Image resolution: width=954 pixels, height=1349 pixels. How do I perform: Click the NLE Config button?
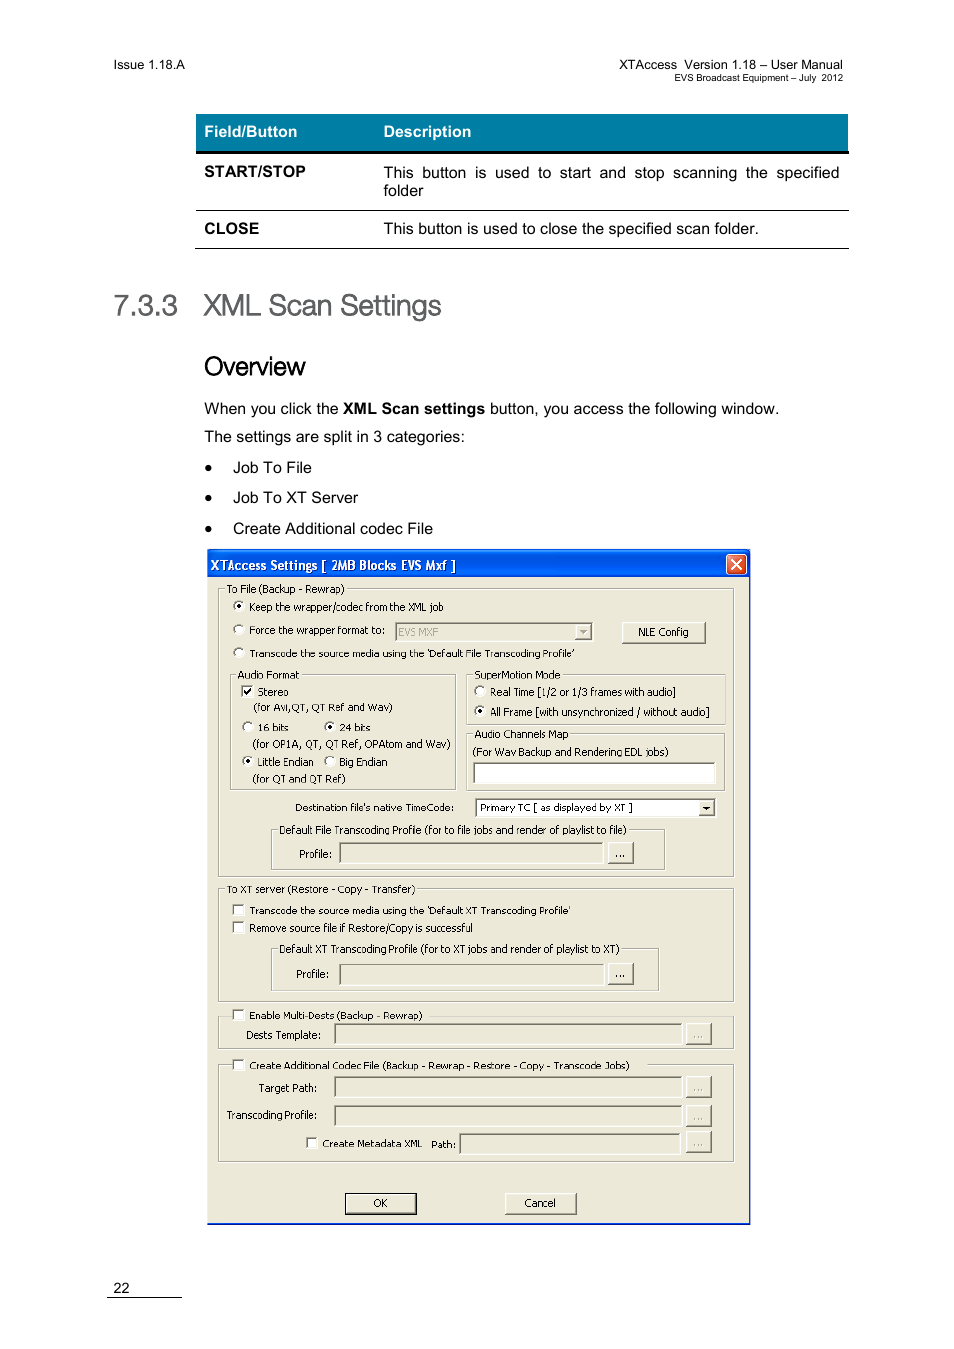pyautogui.click(x=663, y=632)
